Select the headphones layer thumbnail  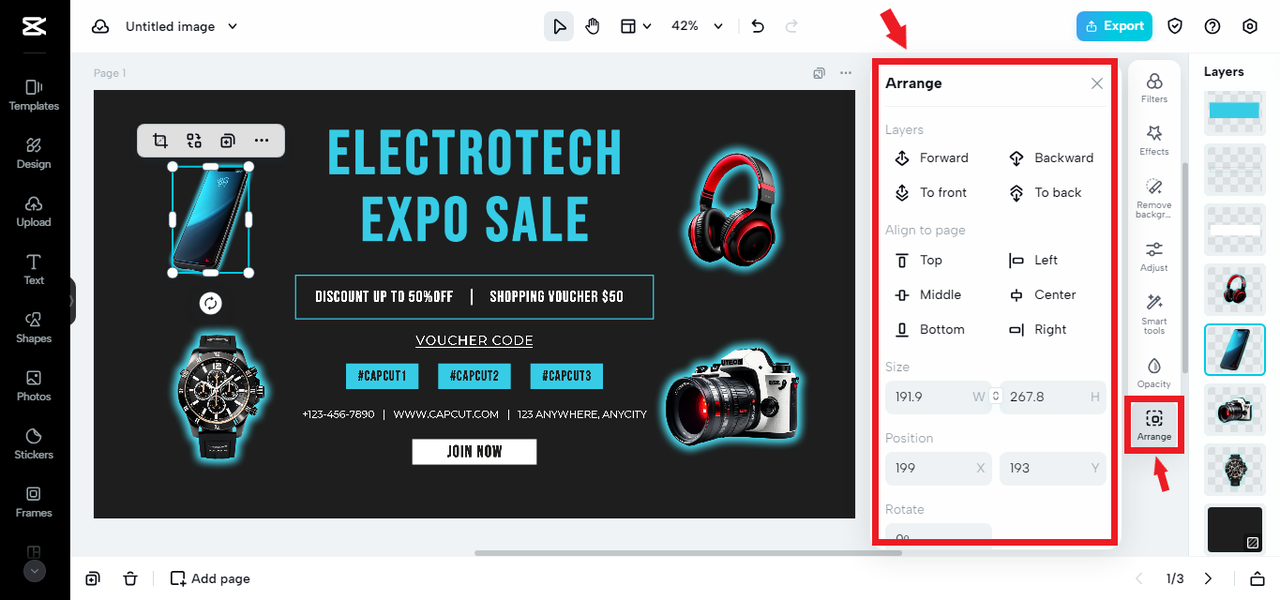point(1234,289)
